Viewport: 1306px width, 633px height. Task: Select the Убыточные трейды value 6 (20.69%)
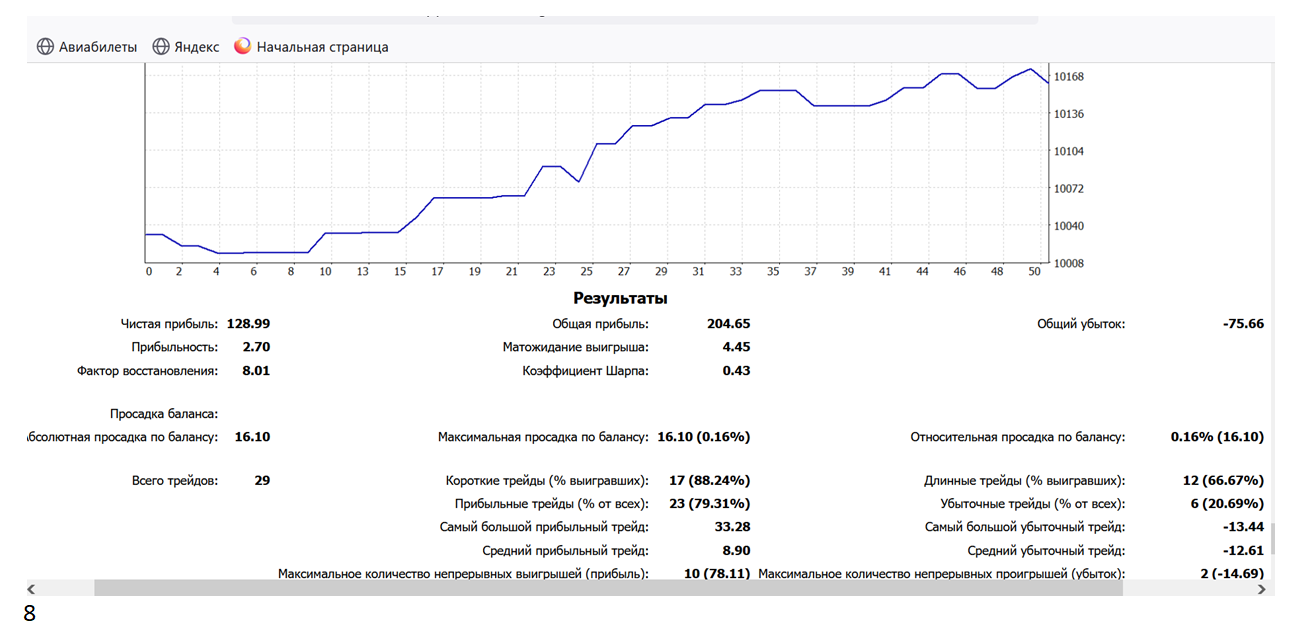point(1228,504)
